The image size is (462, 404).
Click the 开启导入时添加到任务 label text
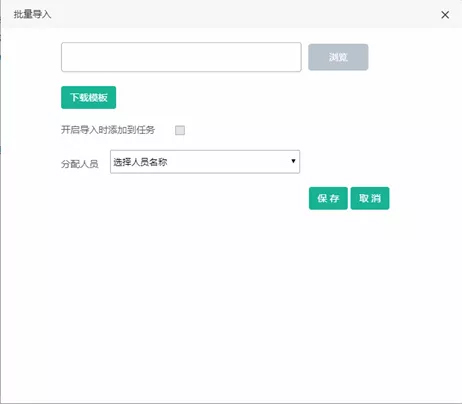click(x=108, y=130)
